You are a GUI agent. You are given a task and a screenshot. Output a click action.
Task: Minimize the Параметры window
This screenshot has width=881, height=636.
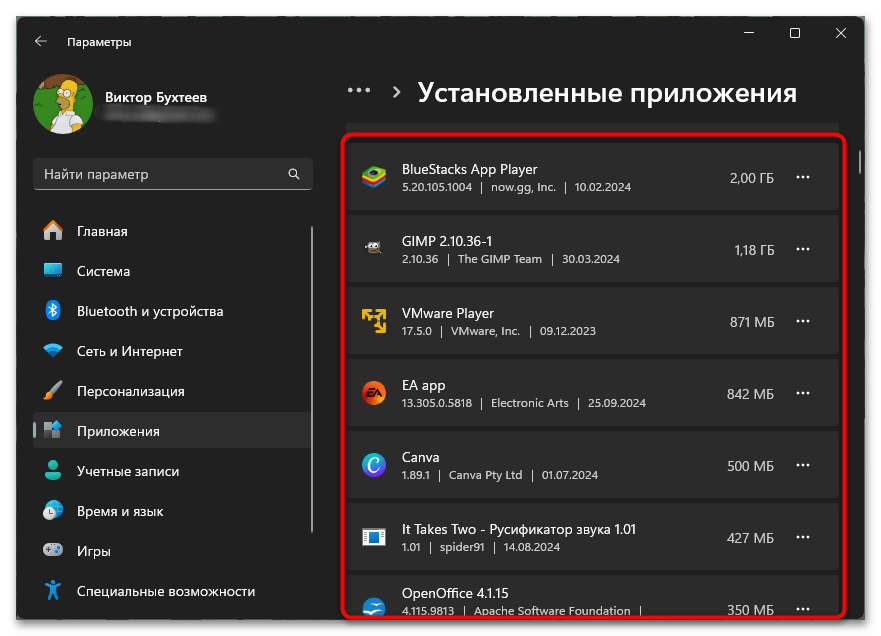click(749, 33)
